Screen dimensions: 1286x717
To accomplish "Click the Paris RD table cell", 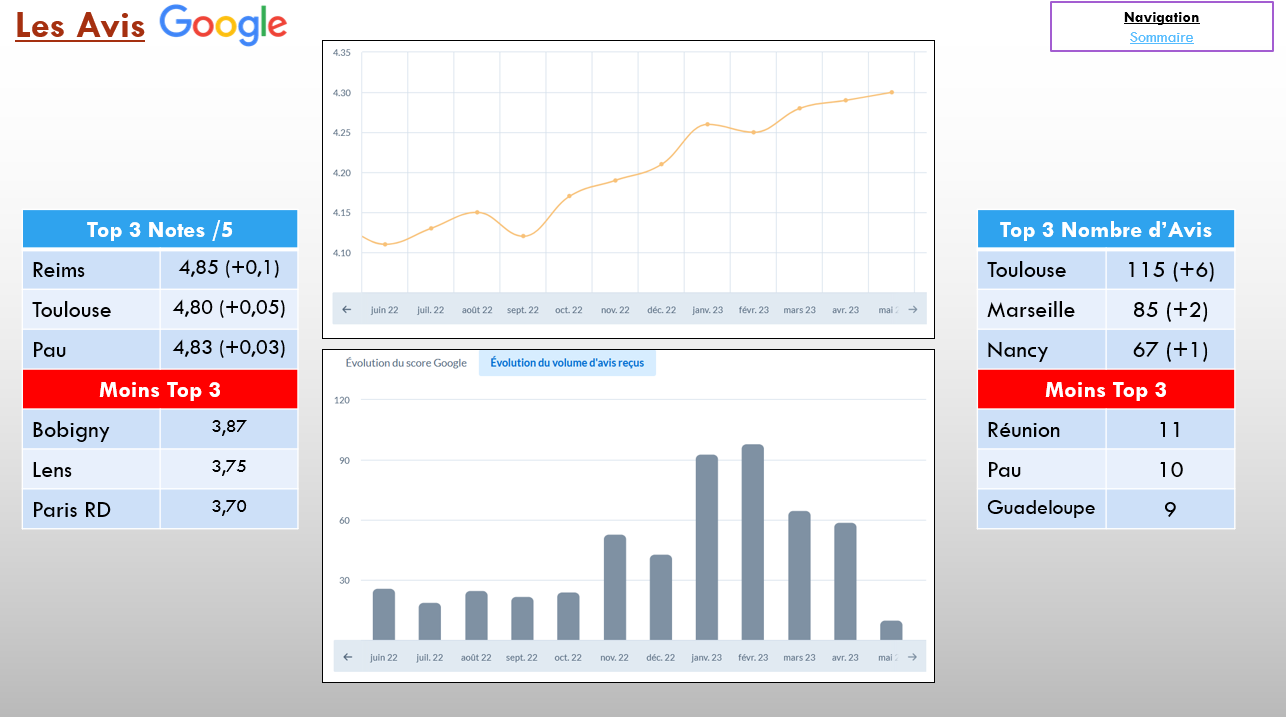I will coord(91,510).
